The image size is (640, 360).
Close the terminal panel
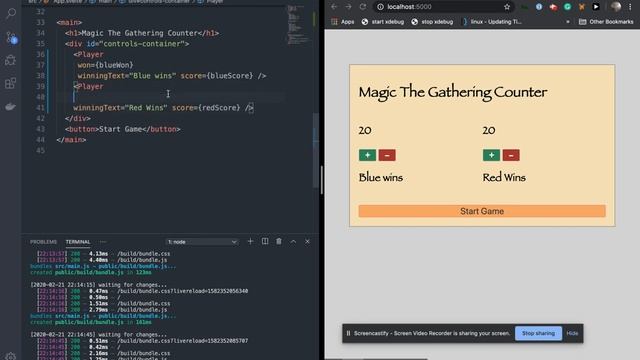pyautogui.click(x=307, y=242)
